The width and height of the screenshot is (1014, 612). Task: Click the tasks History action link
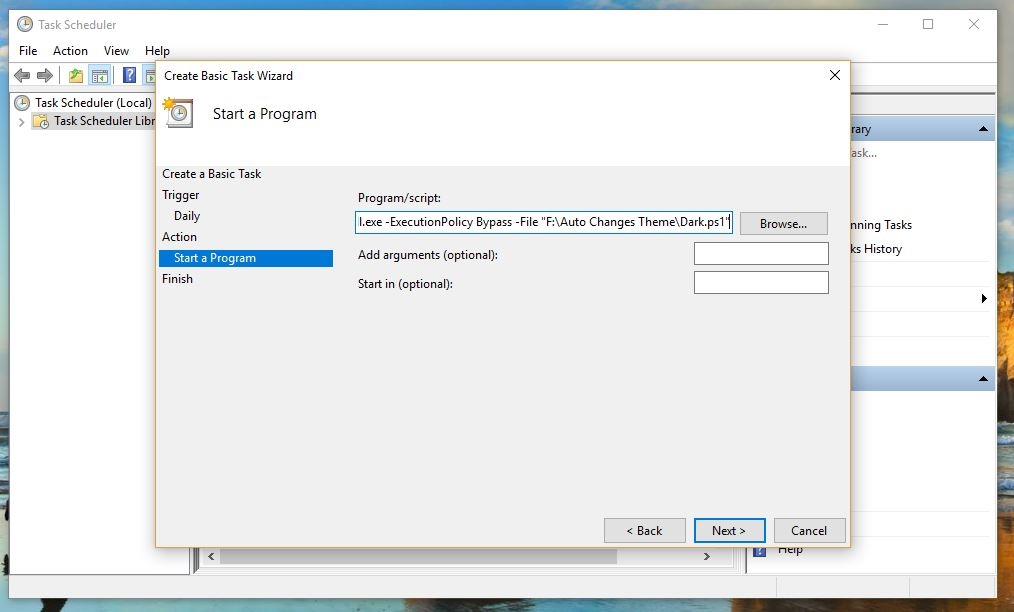tap(876, 249)
